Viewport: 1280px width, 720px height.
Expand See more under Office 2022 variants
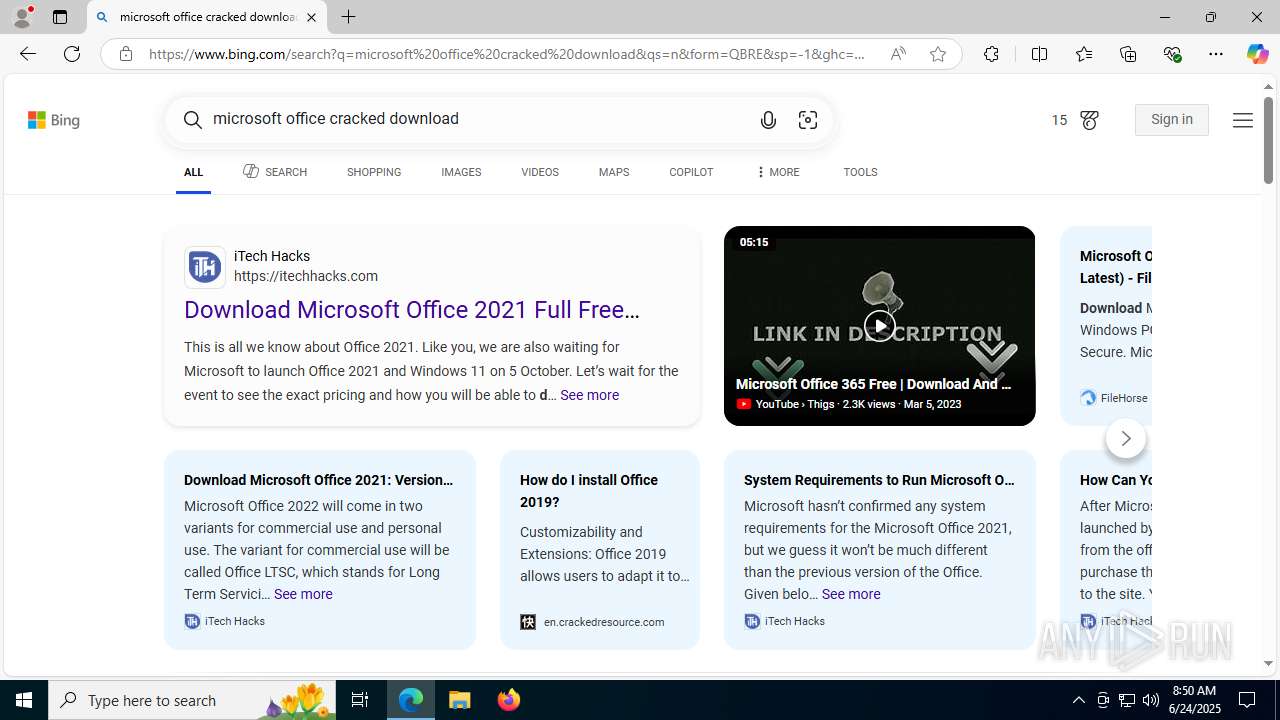[x=303, y=594]
